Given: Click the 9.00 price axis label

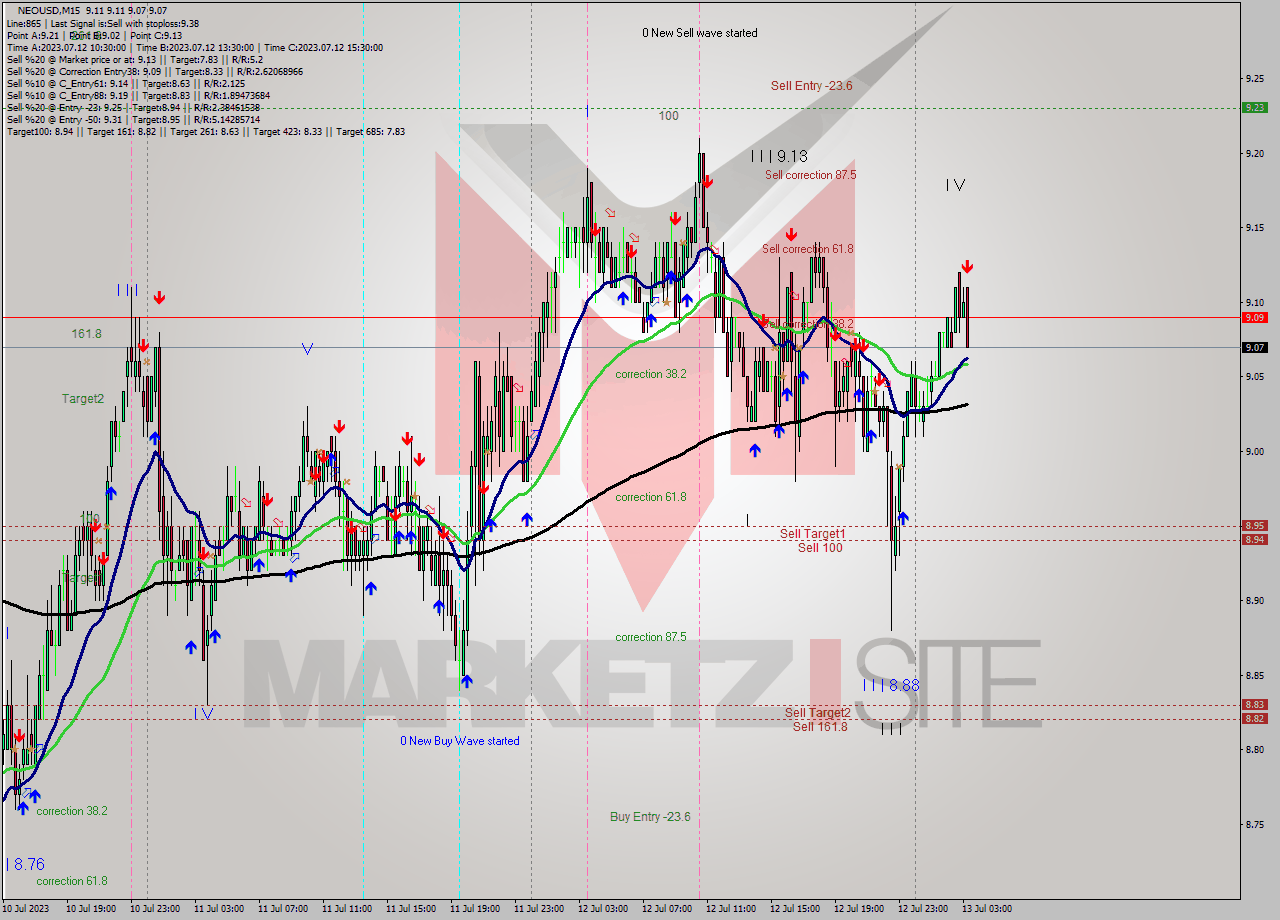Looking at the screenshot, I should 1256,451.
